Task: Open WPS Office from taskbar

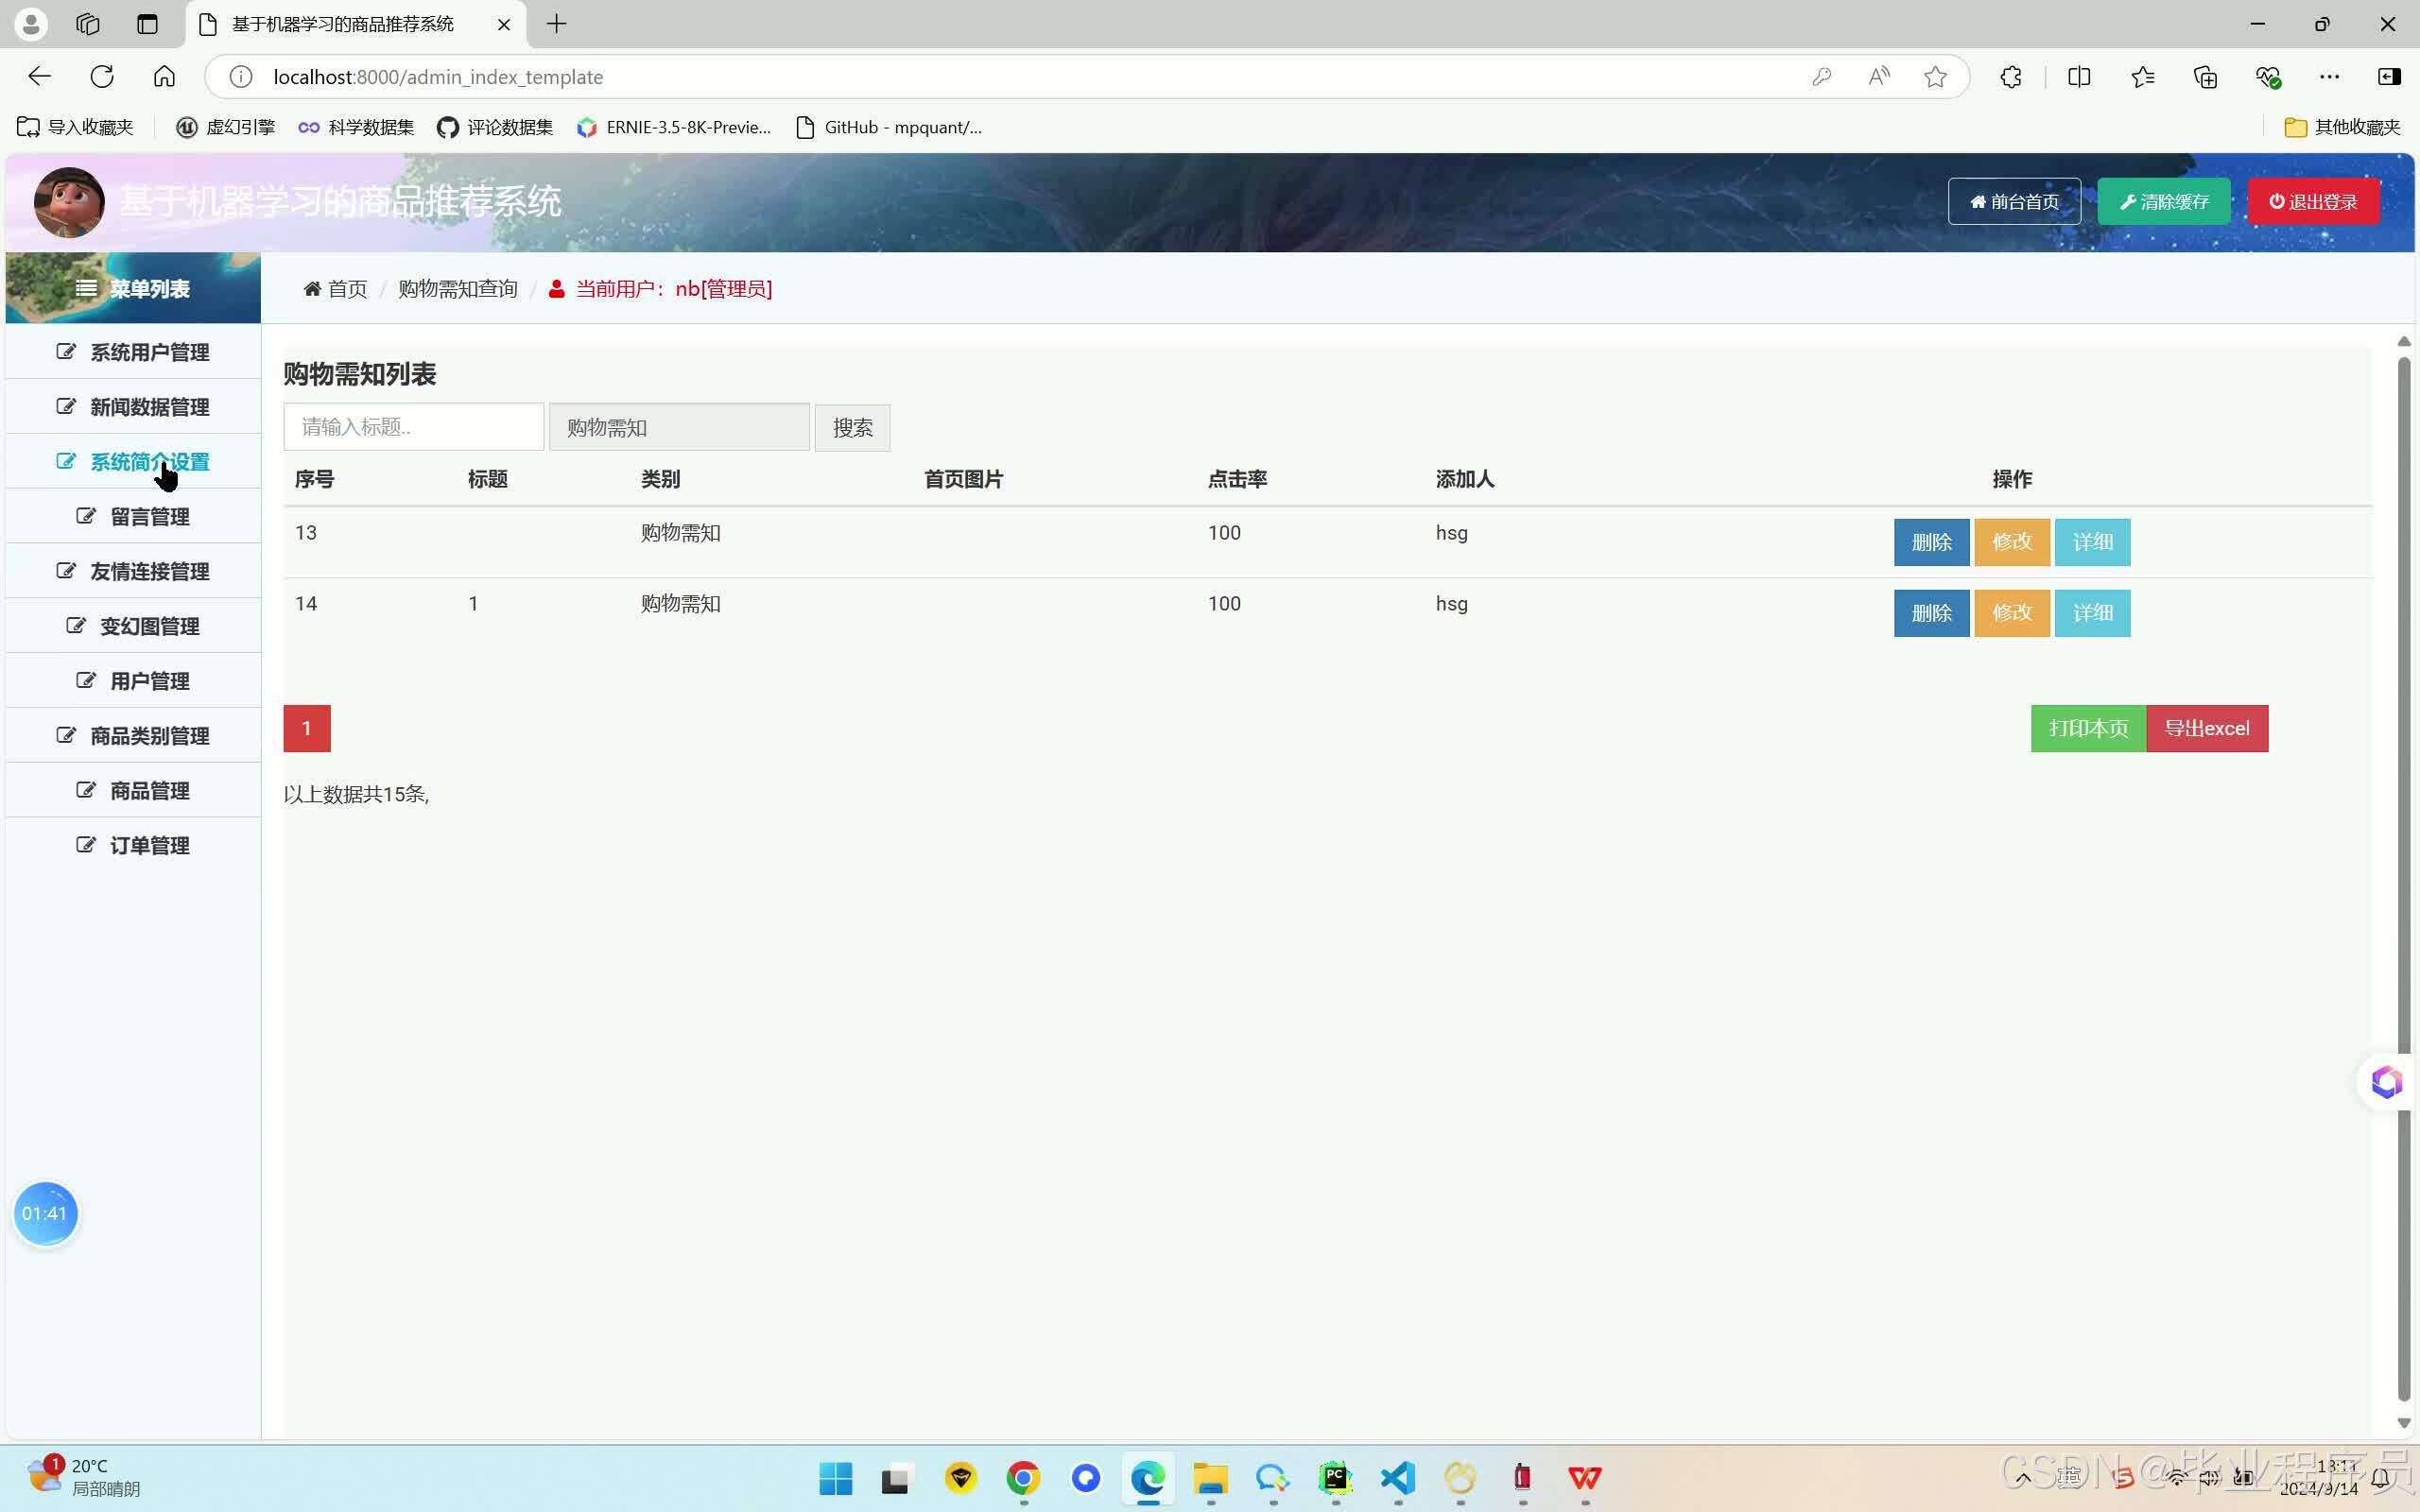Action: (1585, 1477)
